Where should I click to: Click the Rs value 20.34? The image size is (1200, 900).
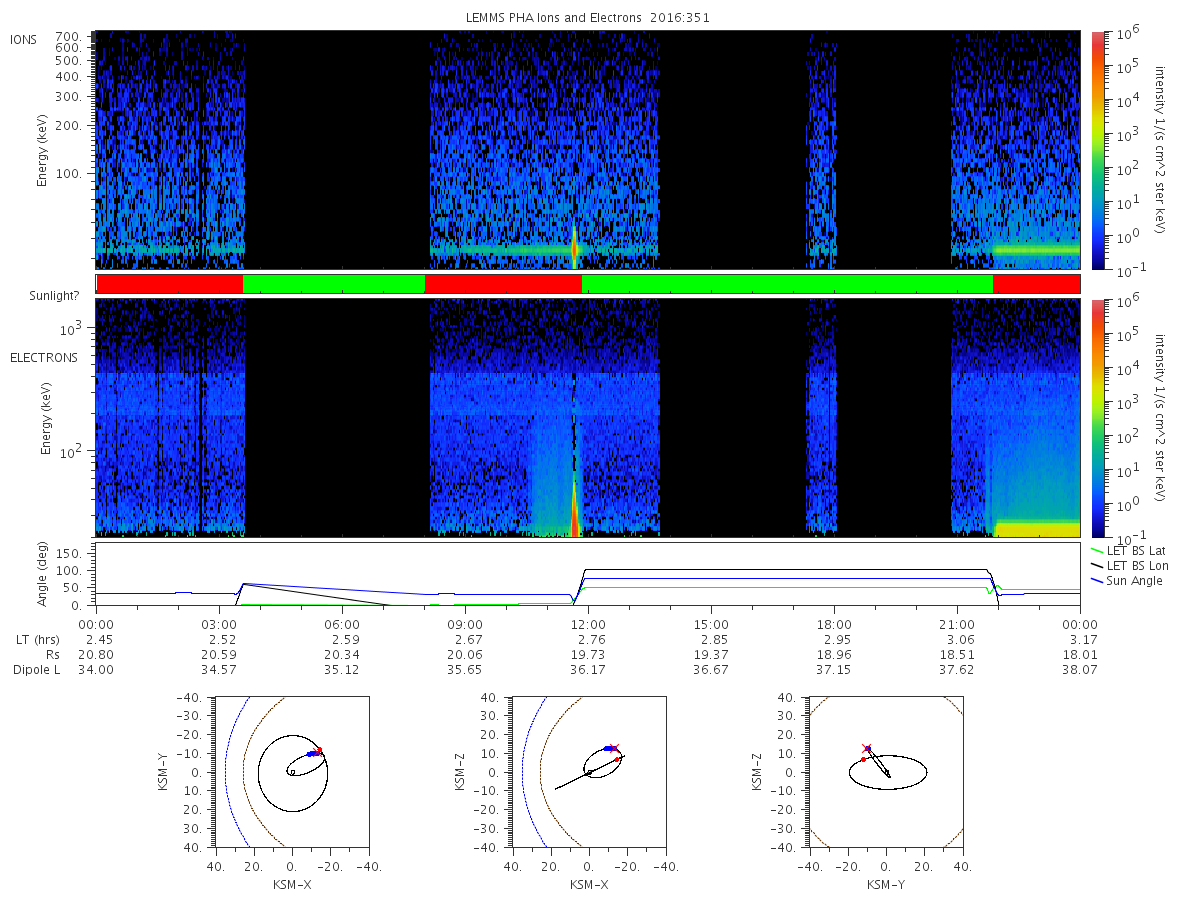[x=342, y=655]
